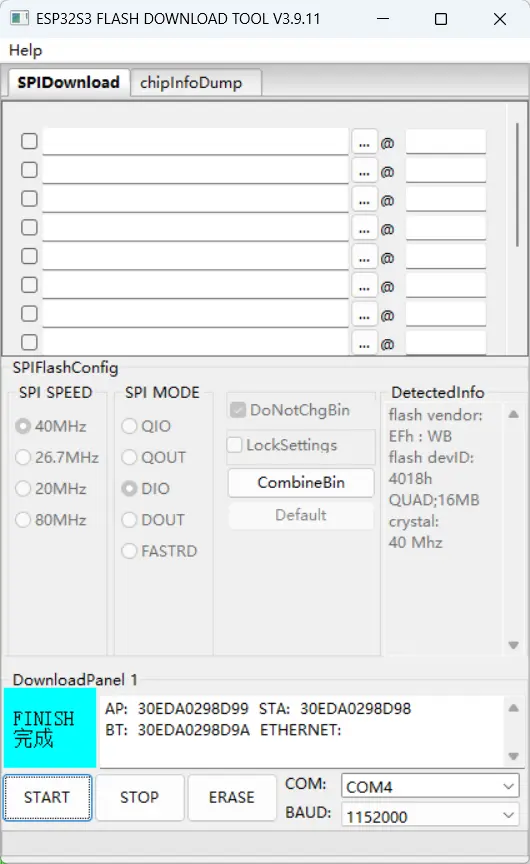Tick the seventh file row checkbox

point(29,314)
